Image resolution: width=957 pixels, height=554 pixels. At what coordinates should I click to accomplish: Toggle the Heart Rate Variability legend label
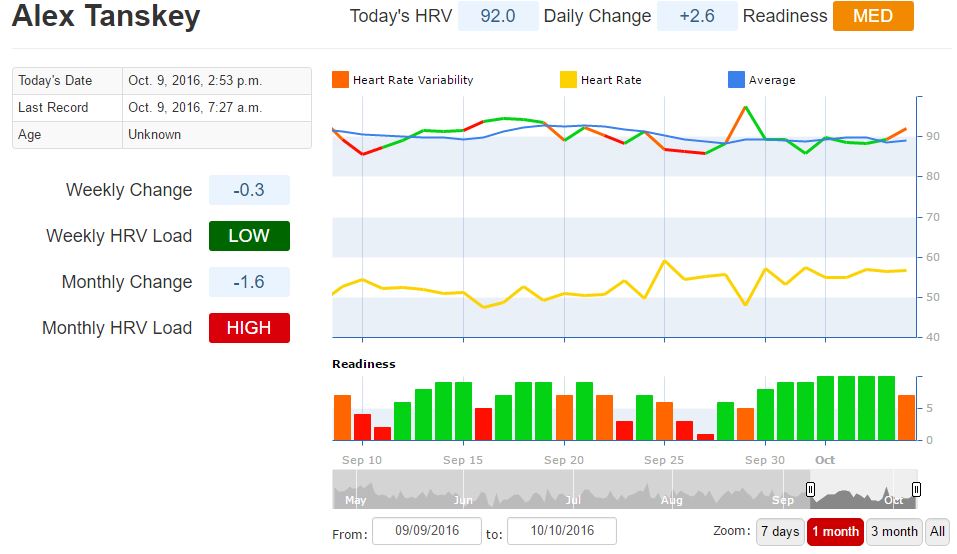413,80
